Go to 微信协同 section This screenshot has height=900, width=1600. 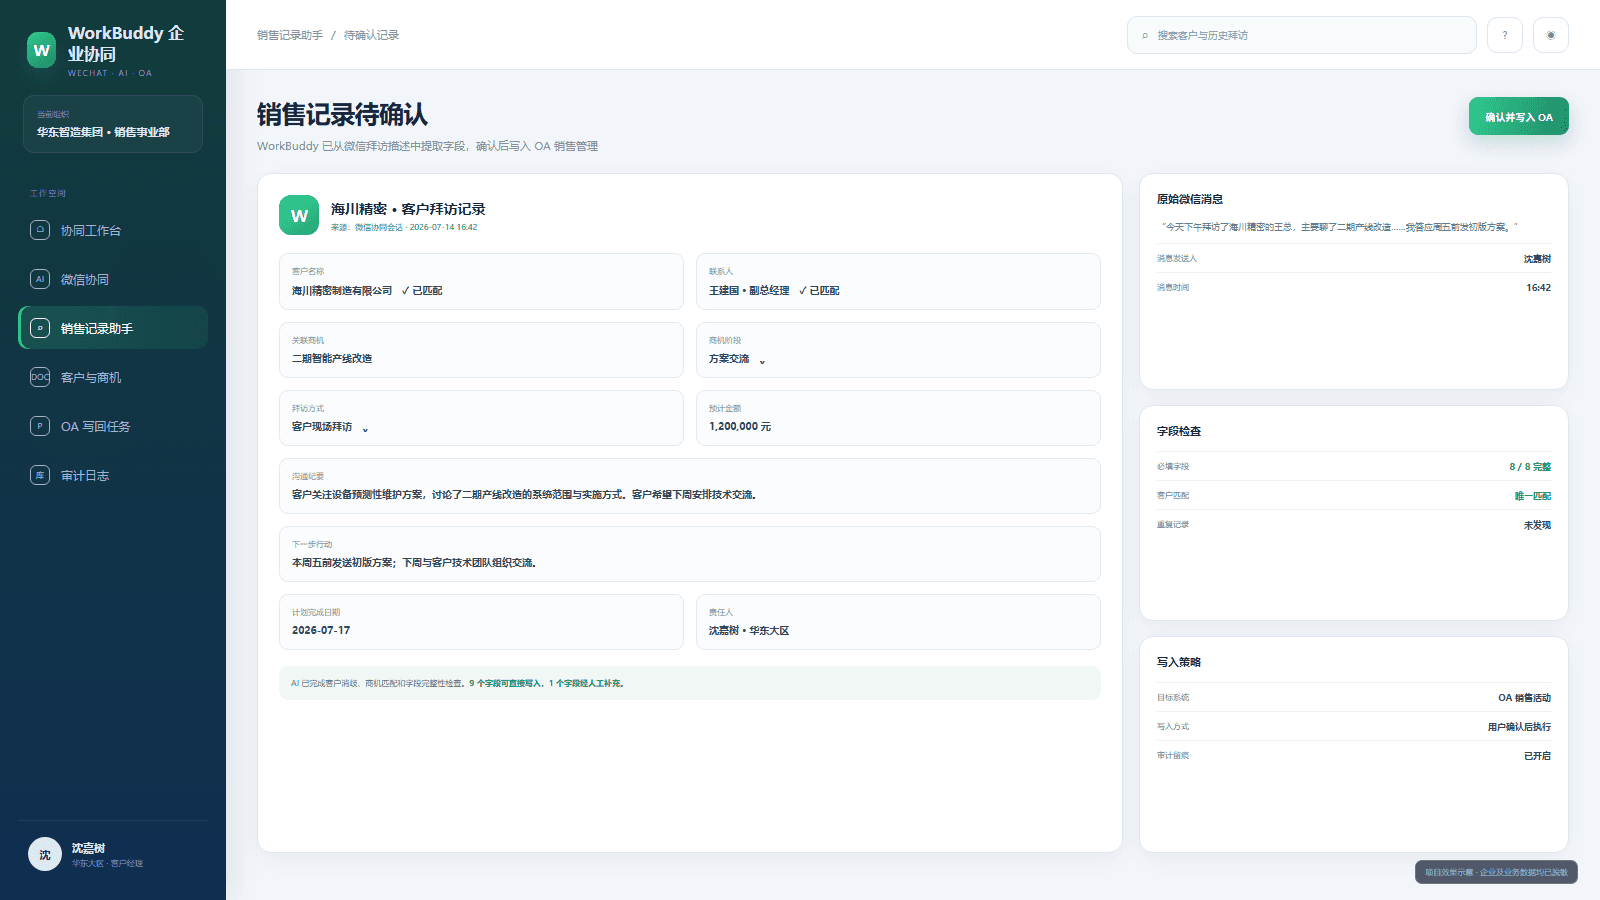[x=113, y=279]
